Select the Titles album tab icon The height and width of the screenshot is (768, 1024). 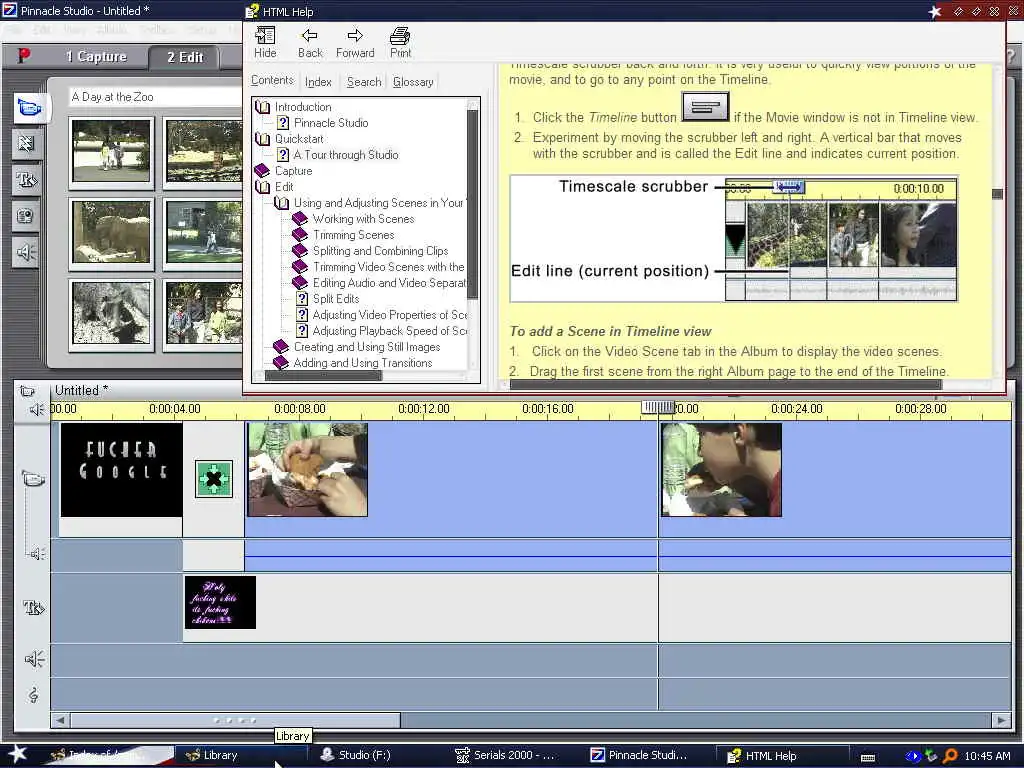click(26, 180)
